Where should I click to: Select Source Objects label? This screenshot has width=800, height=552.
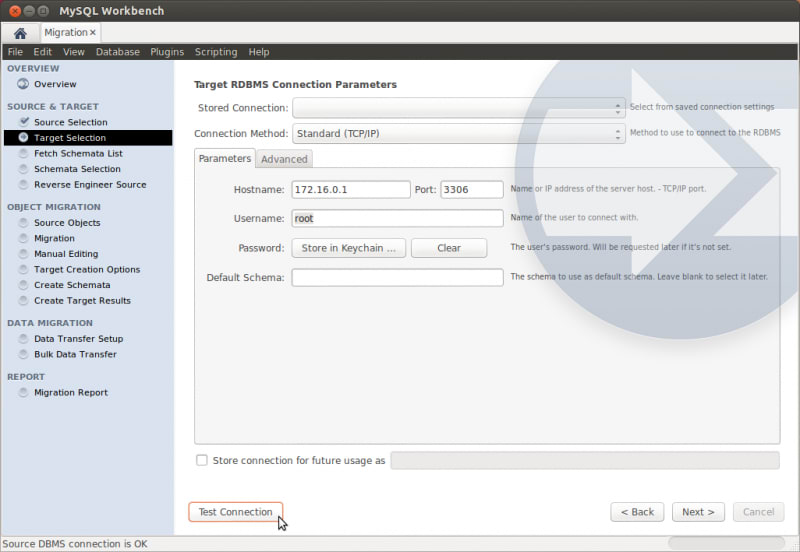click(x=67, y=223)
